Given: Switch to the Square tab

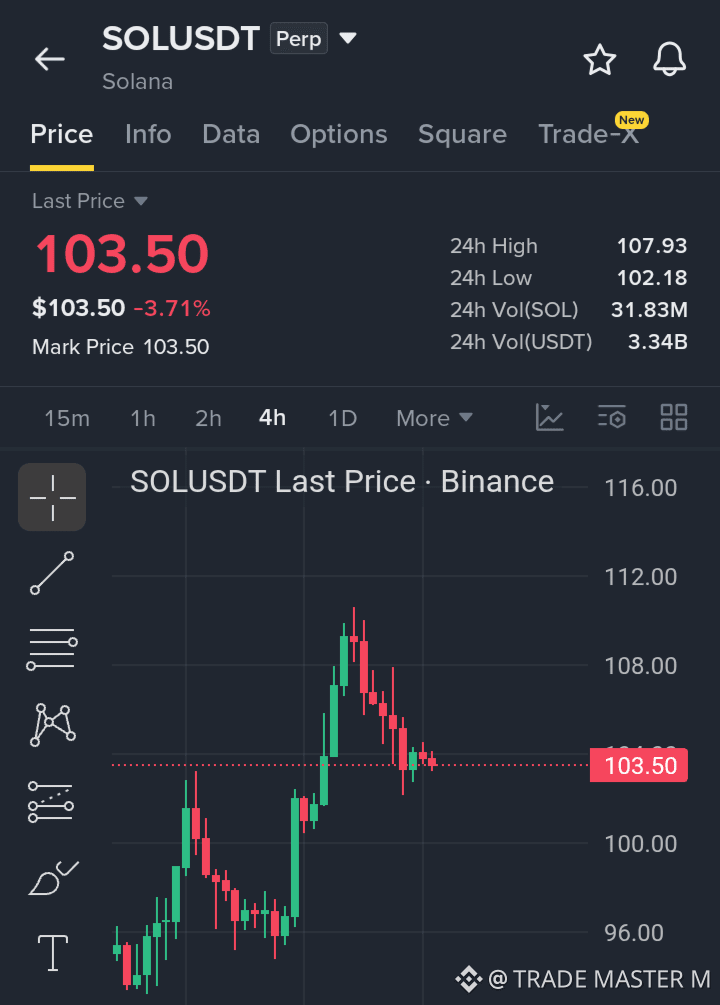Looking at the screenshot, I should [462, 135].
